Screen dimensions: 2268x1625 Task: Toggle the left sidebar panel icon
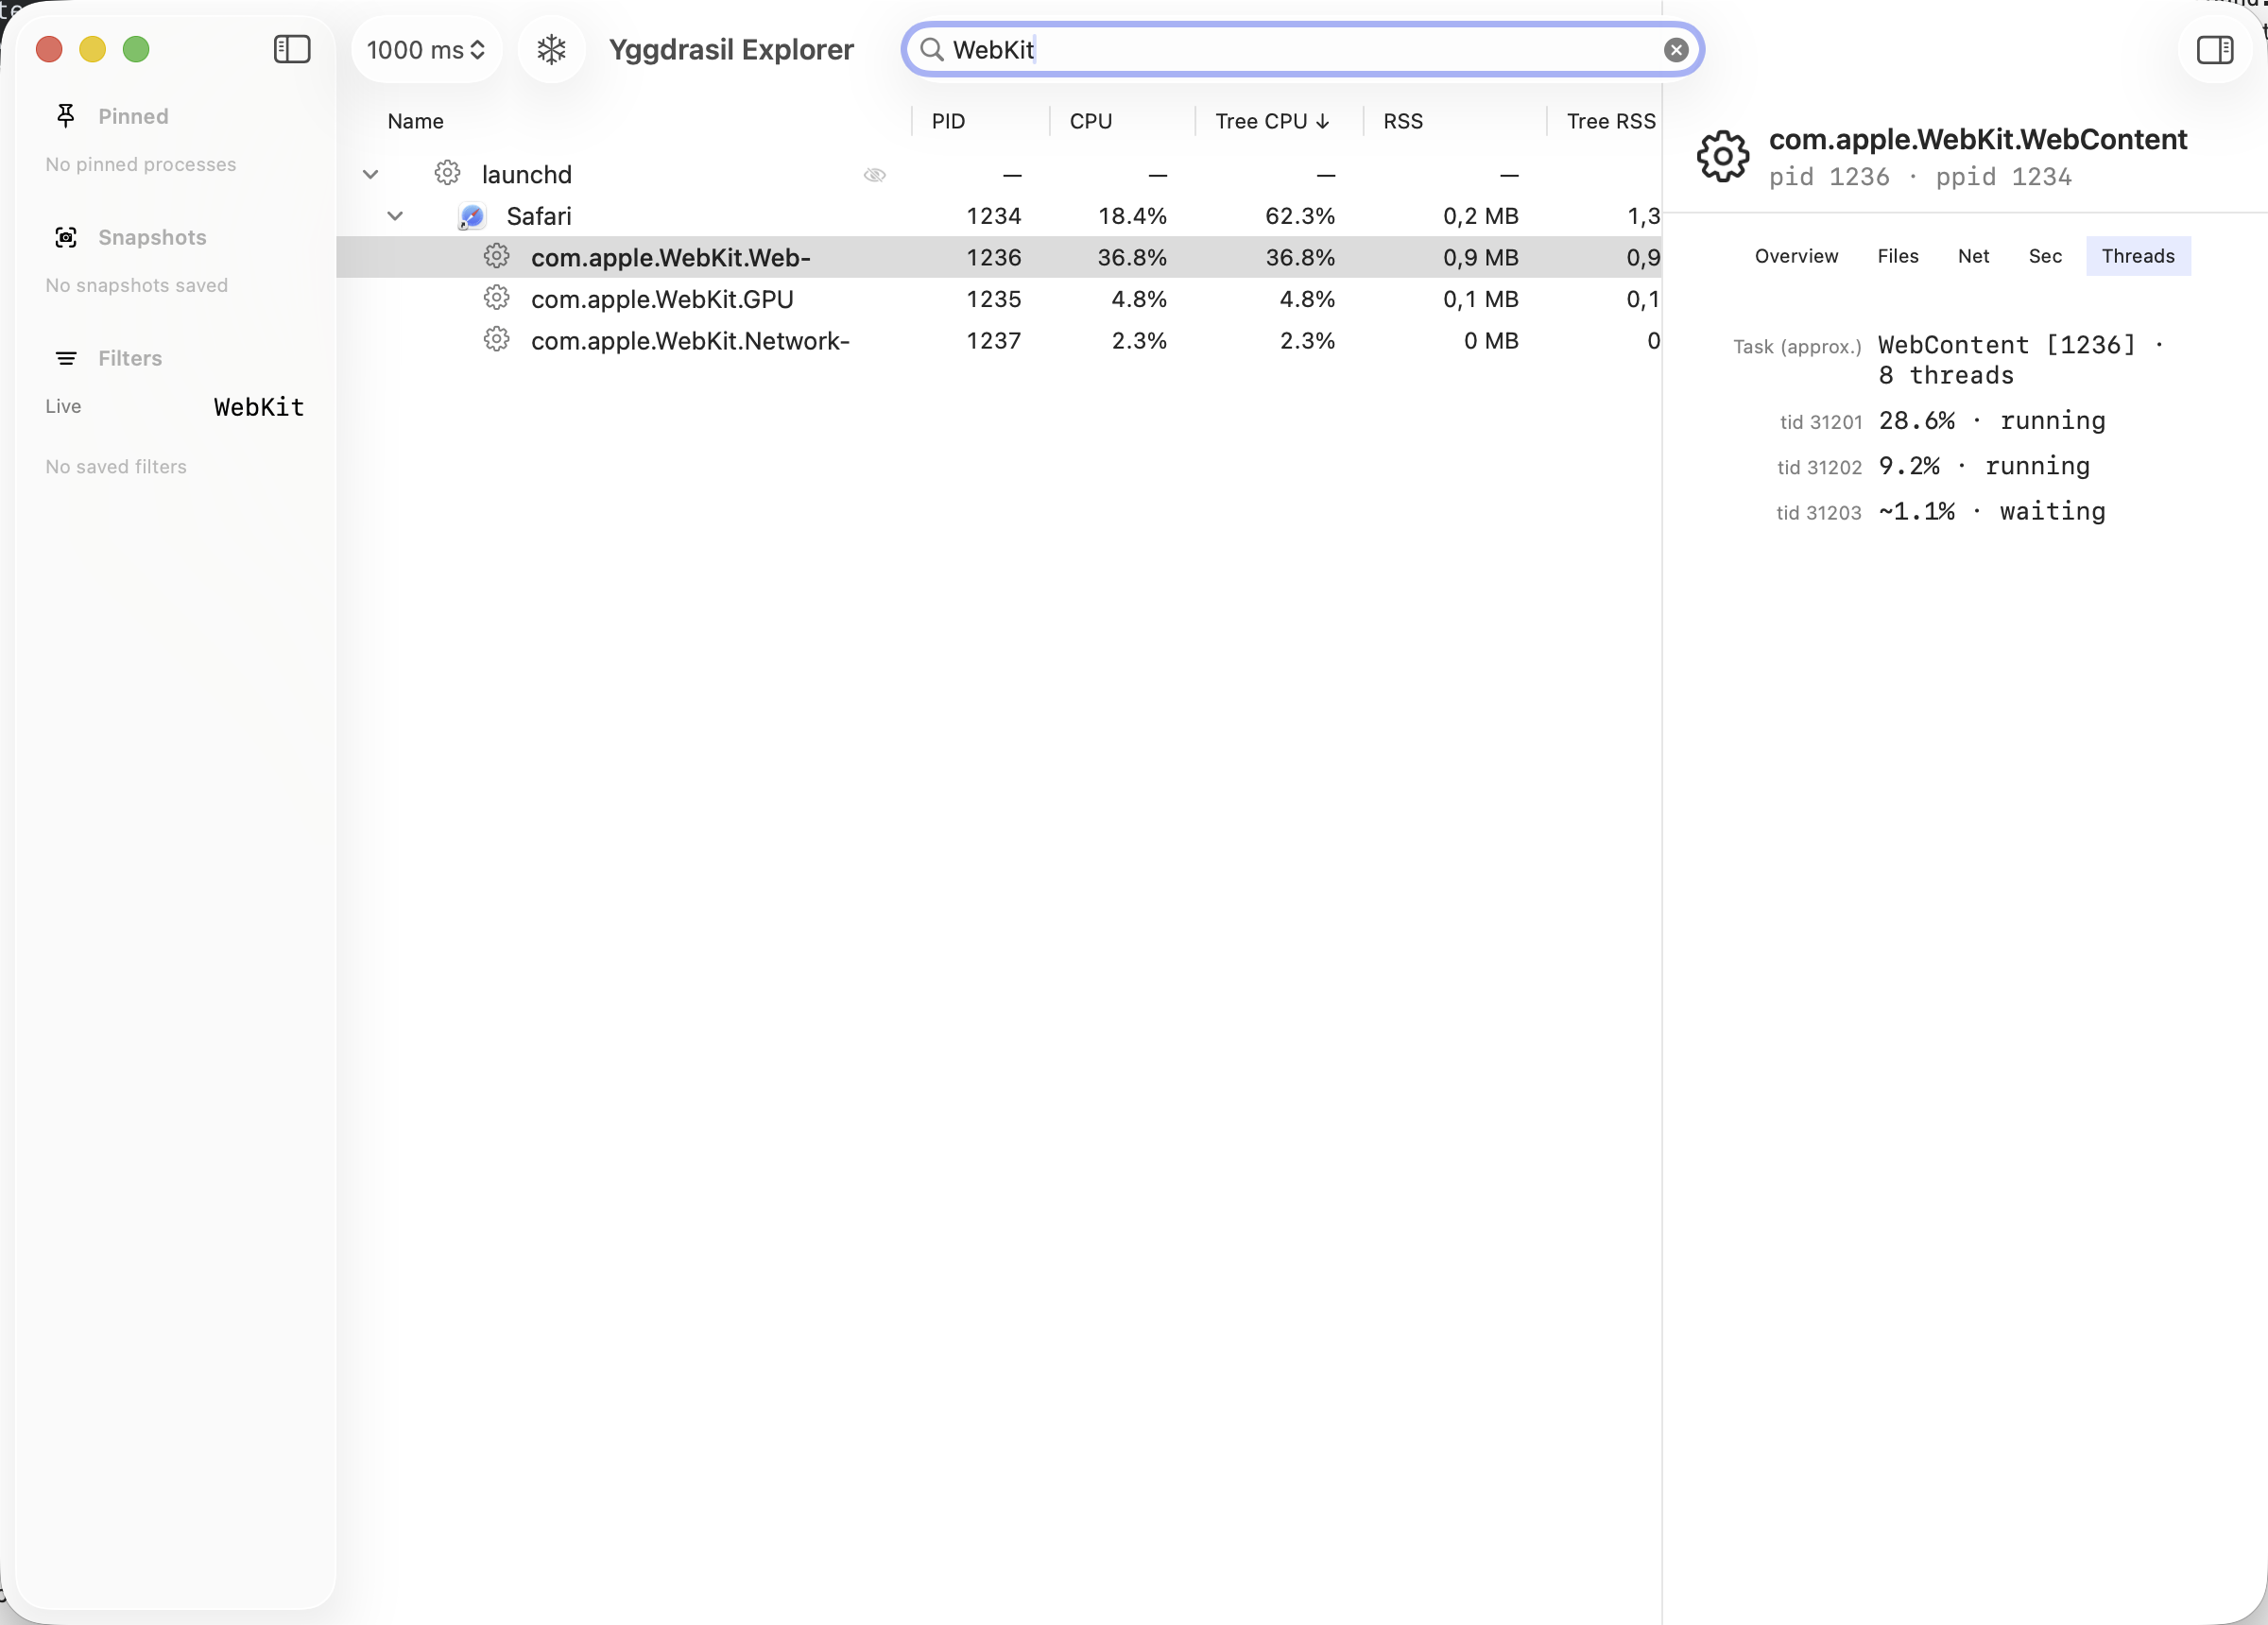292,49
